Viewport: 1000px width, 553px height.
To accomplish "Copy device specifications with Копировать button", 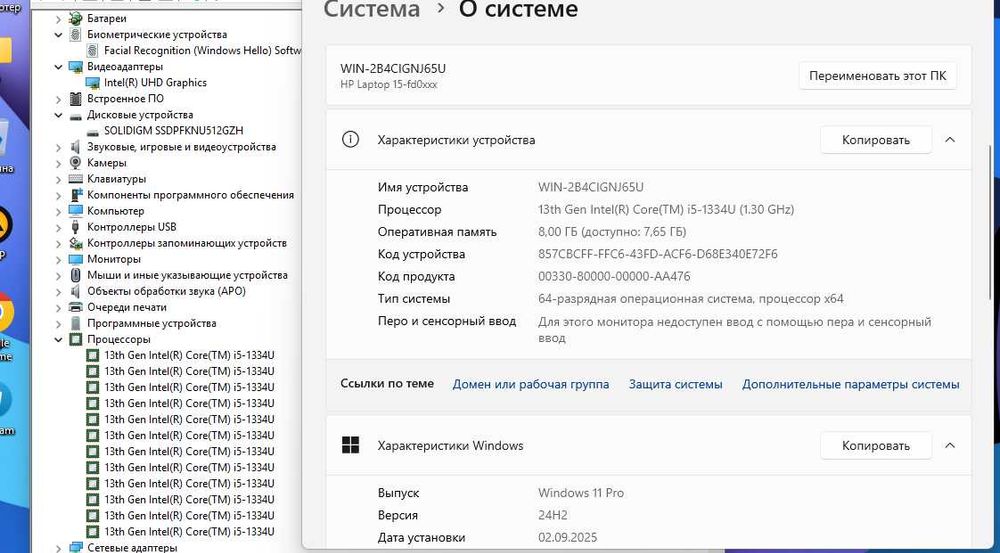I will click(876, 140).
